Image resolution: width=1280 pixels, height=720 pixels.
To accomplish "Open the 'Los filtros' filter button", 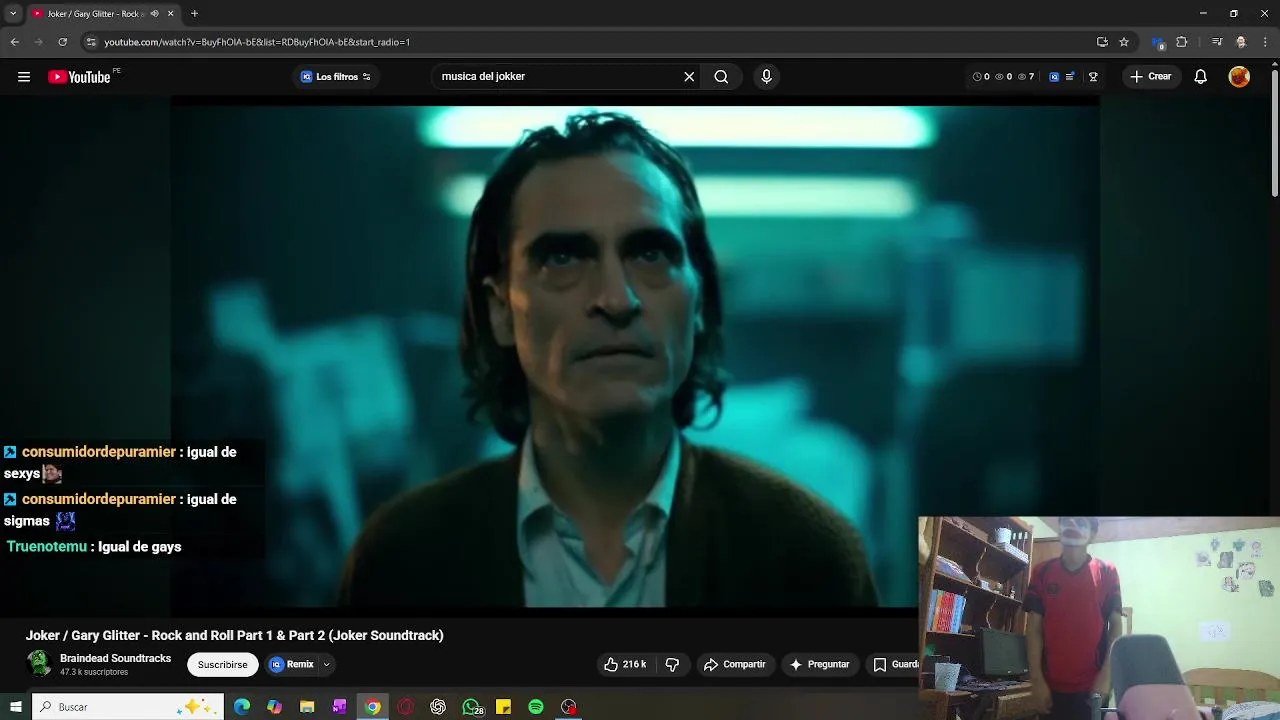I will click(x=336, y=77).
